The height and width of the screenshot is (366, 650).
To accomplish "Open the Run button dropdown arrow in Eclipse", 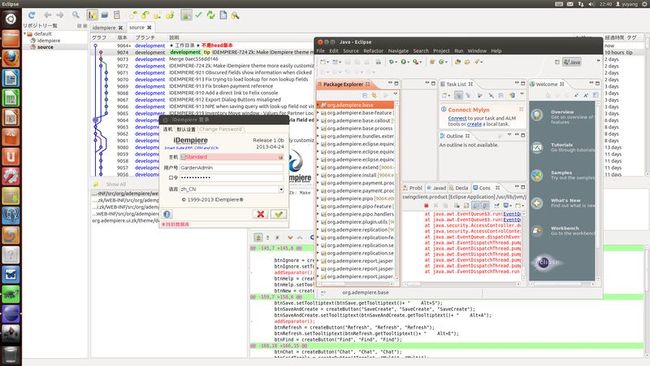I will 408,62.
